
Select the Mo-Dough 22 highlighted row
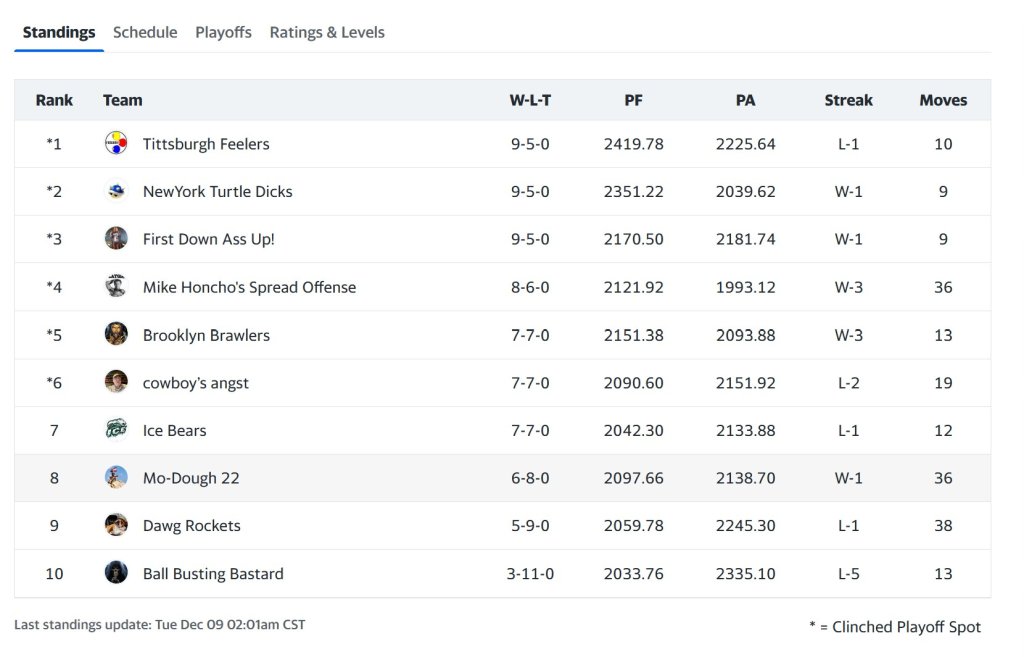tap(500, 477)
